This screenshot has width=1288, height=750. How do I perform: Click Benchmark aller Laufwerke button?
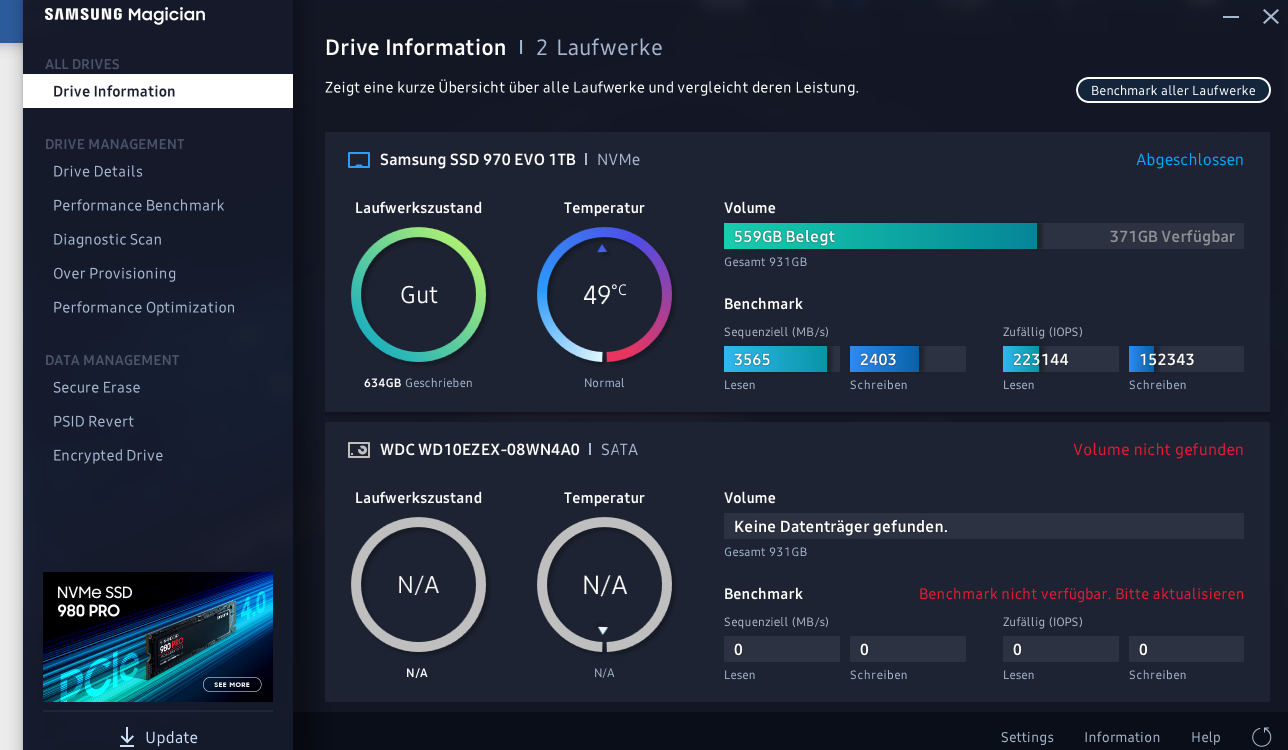click(x=1173, y=90)
